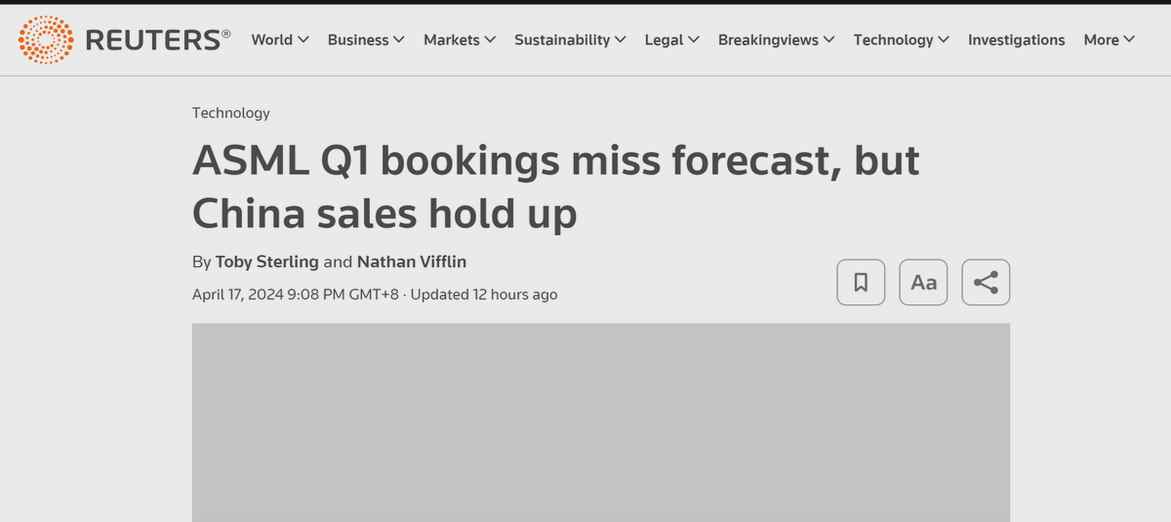Share the article via share icon
This screenshot has width=1171, height=522.
point(986,282)
